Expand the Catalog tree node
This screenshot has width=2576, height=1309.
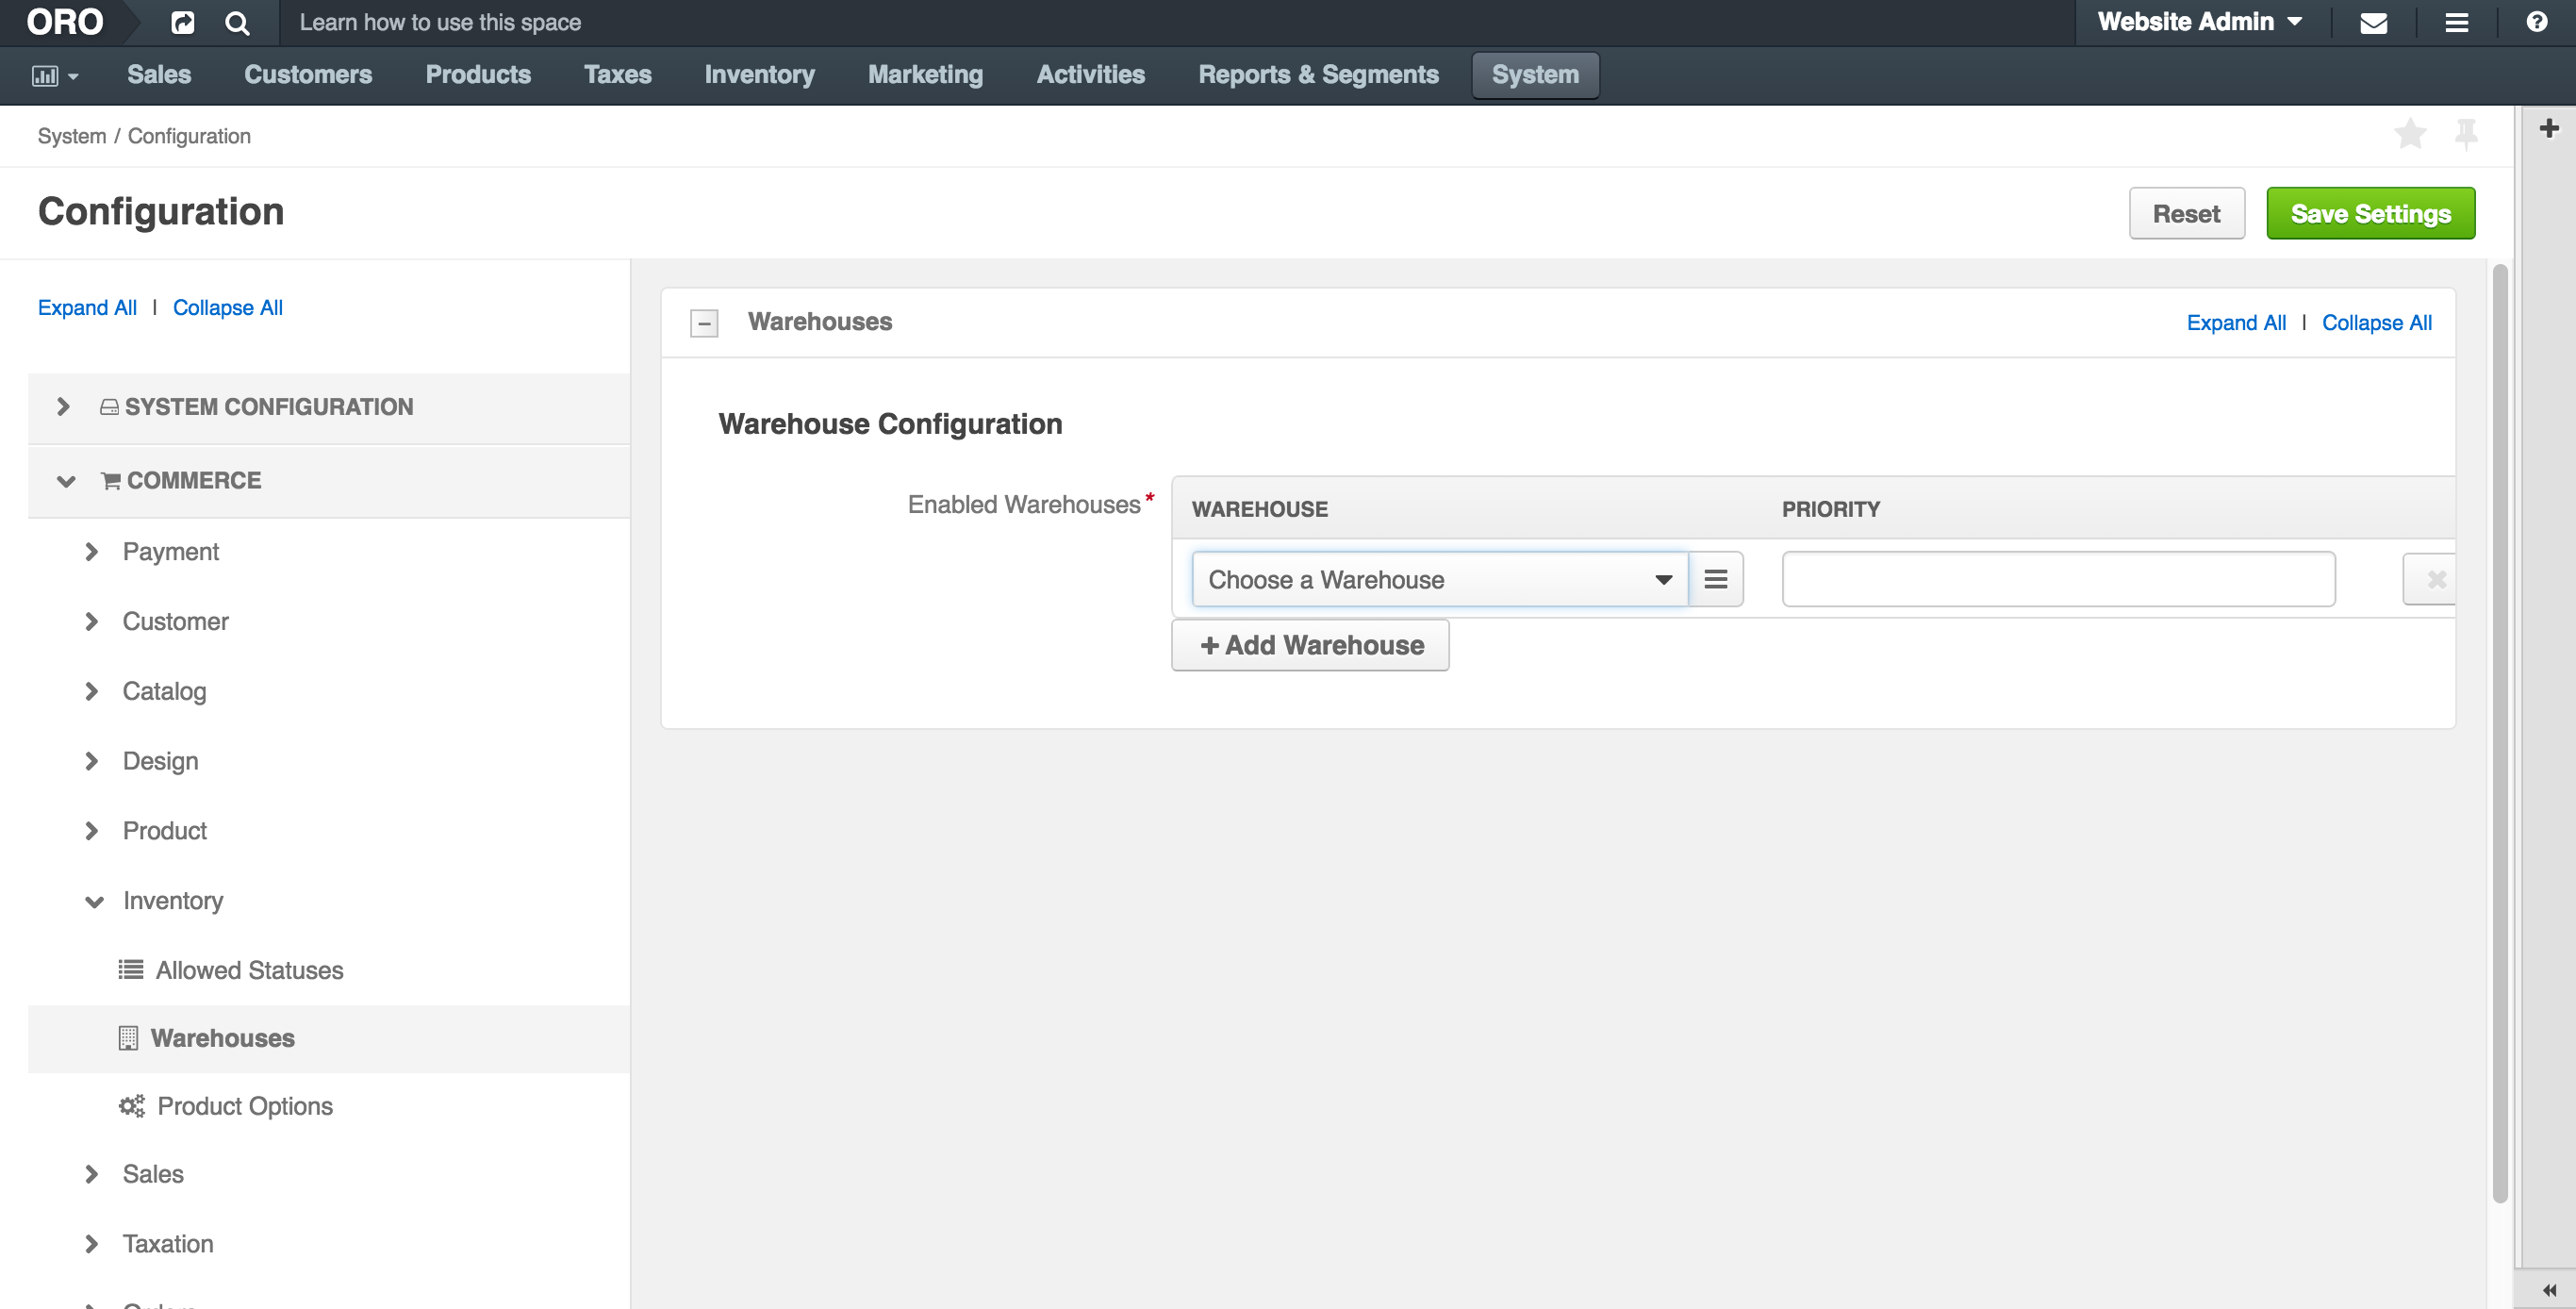tap(92, 692)
